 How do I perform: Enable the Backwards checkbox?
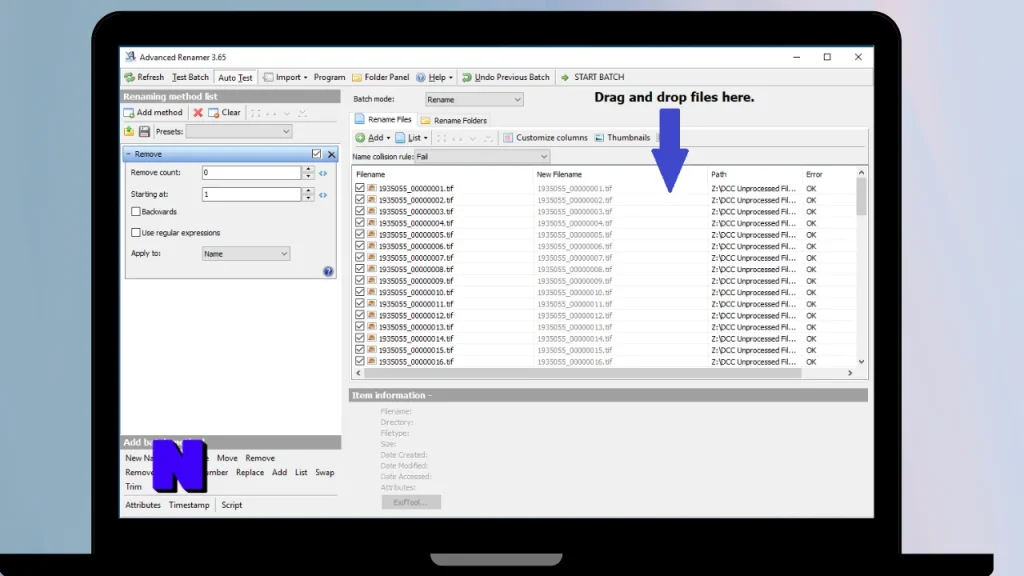coord(136,212)
